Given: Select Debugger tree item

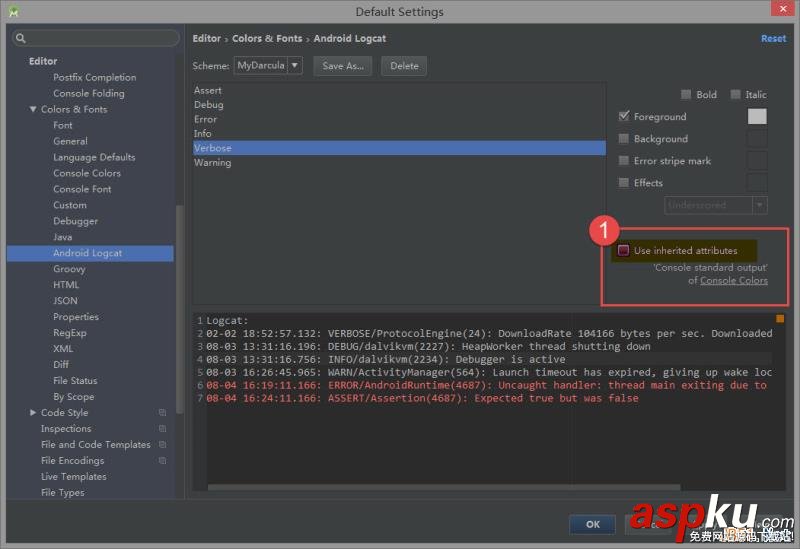Looking at the screenshot, I should point(76,221).
